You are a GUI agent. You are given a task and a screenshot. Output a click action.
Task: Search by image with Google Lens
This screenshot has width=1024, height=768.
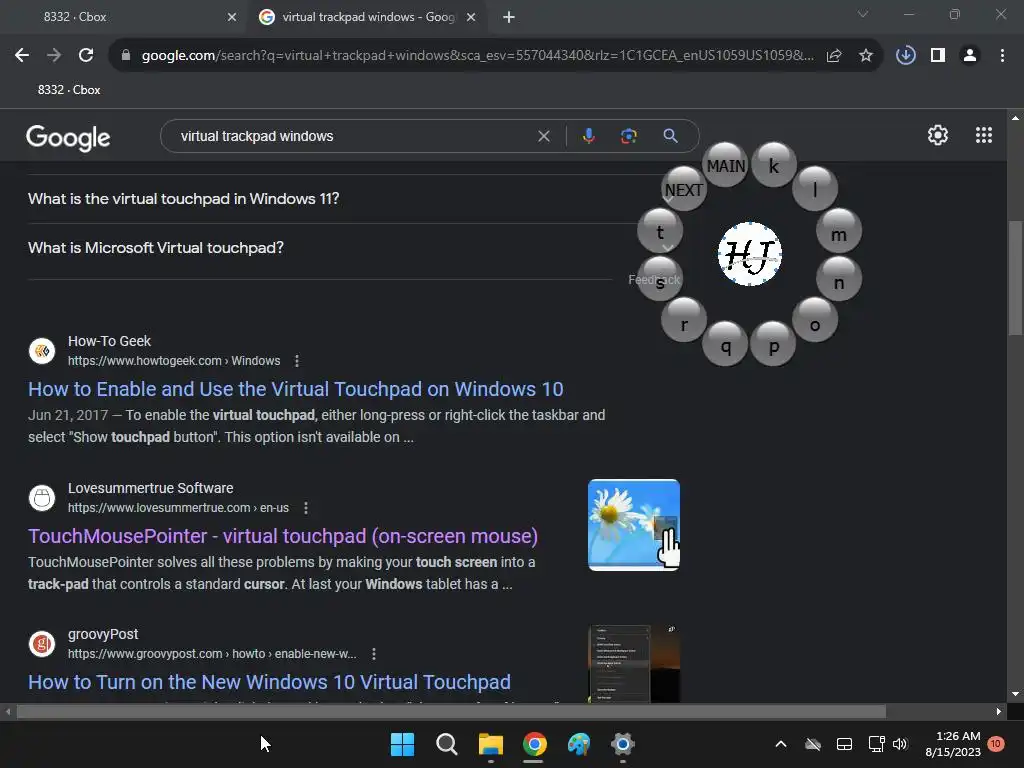(628, 136)
